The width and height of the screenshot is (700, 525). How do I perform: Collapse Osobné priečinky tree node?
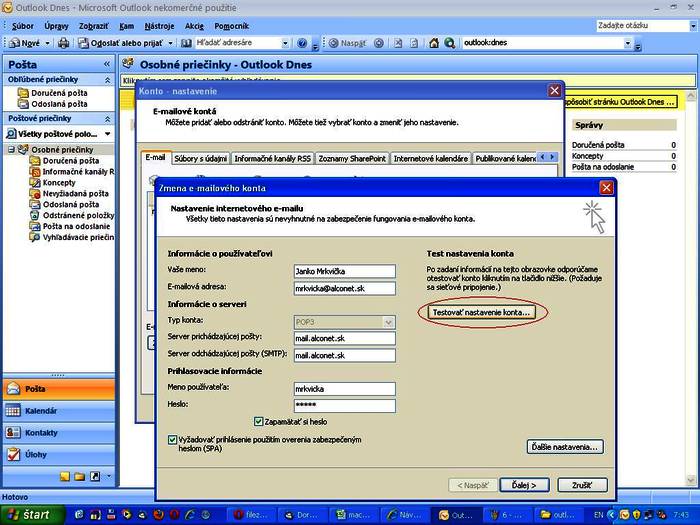11,150
